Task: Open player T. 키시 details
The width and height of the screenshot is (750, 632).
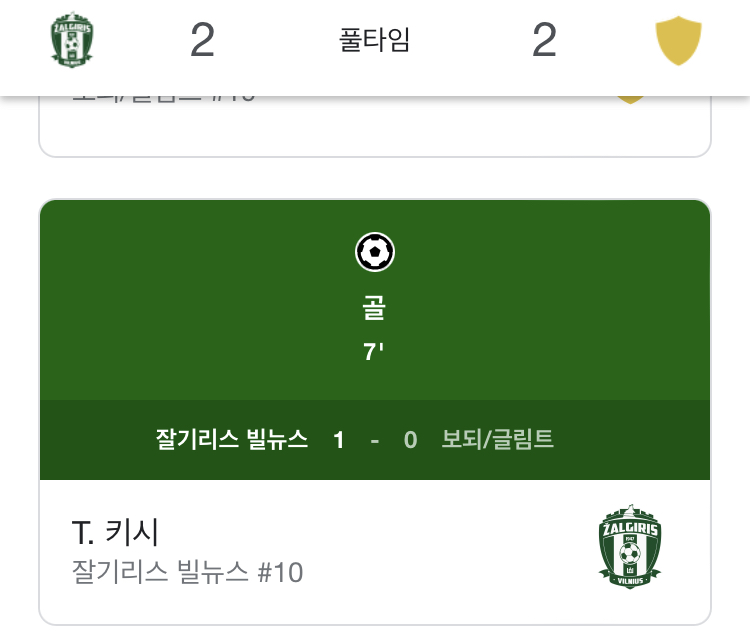Action: click(115, 532)
